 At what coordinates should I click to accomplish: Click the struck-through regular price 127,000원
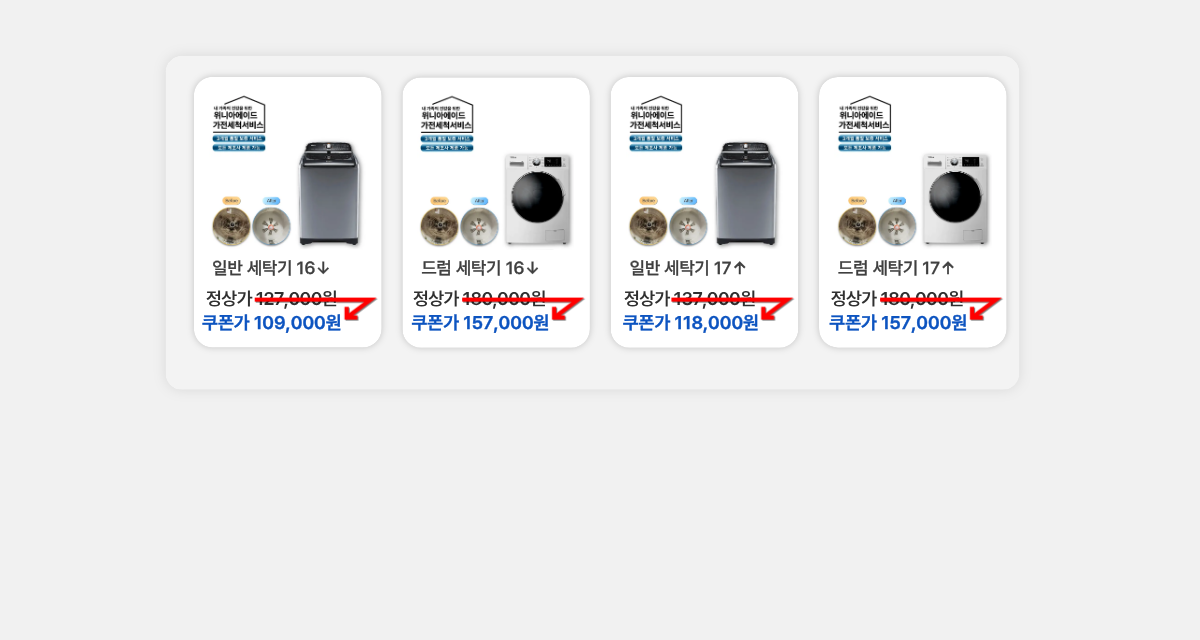point(297,298)
